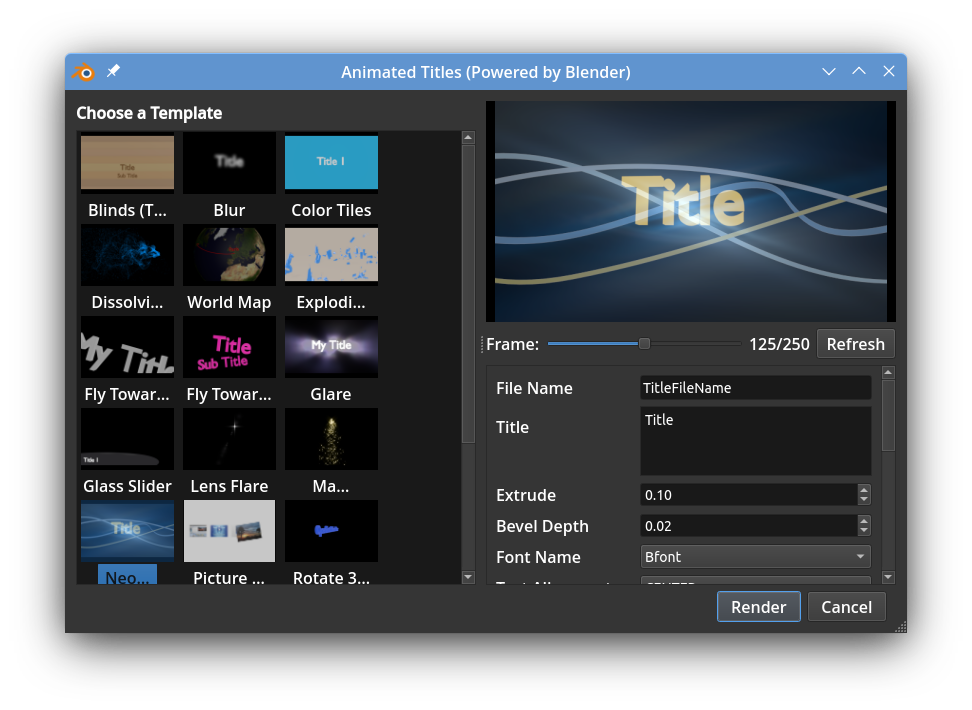Click into the Title text area
This screenshot has height=710, width=972.
755,441
